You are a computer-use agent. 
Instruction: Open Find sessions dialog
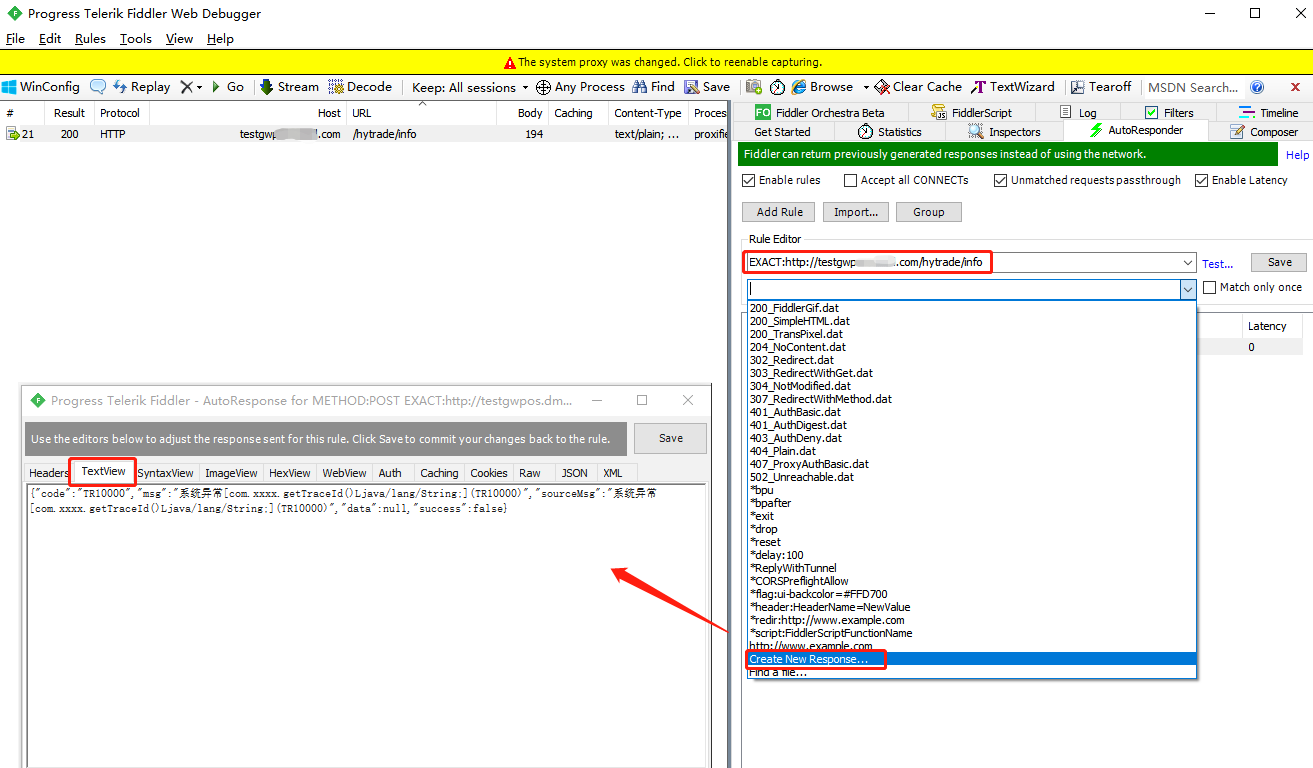654,87
